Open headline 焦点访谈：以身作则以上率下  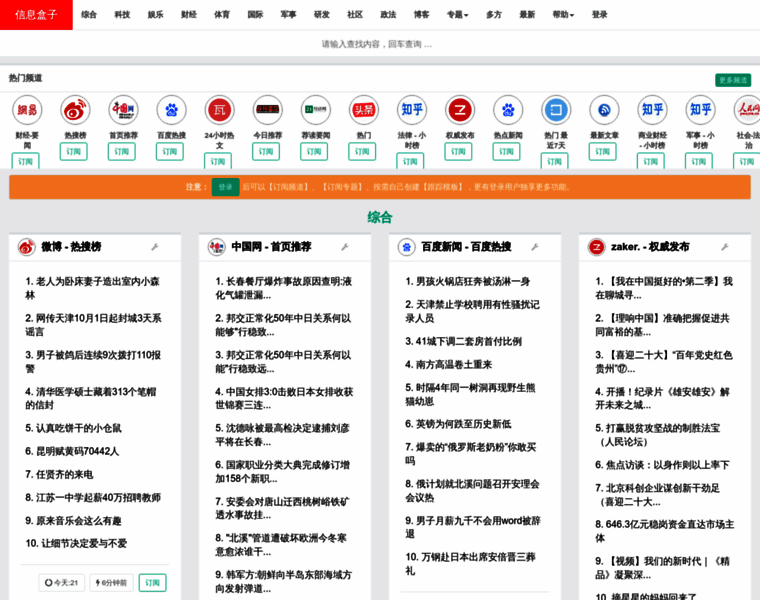point(662,465)
